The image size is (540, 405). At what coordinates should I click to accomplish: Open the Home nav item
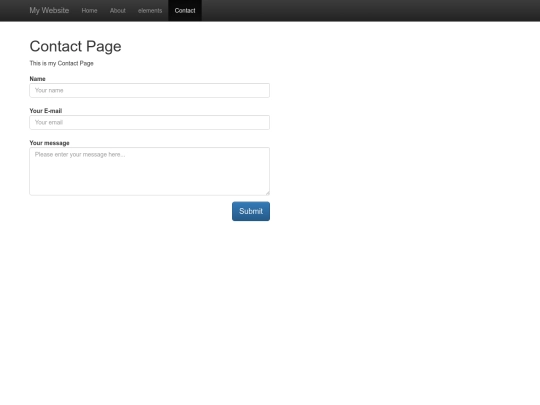[x=89, y=11]
